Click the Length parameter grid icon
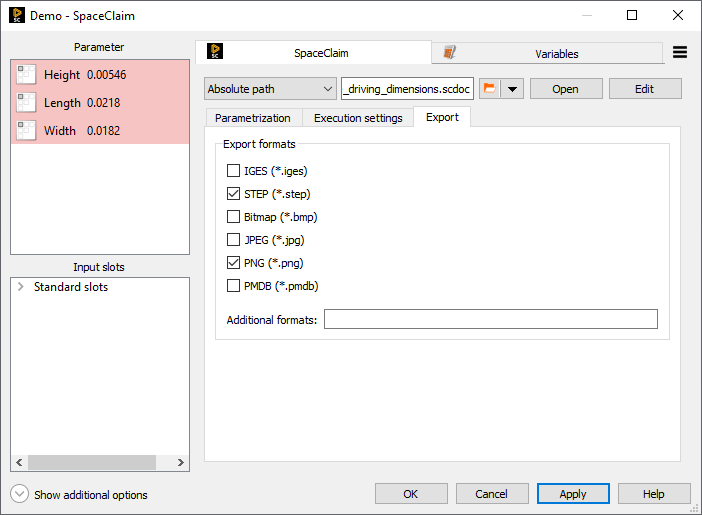Image resolution: width=702 pixels, height=515 pixels. point(26,103)
